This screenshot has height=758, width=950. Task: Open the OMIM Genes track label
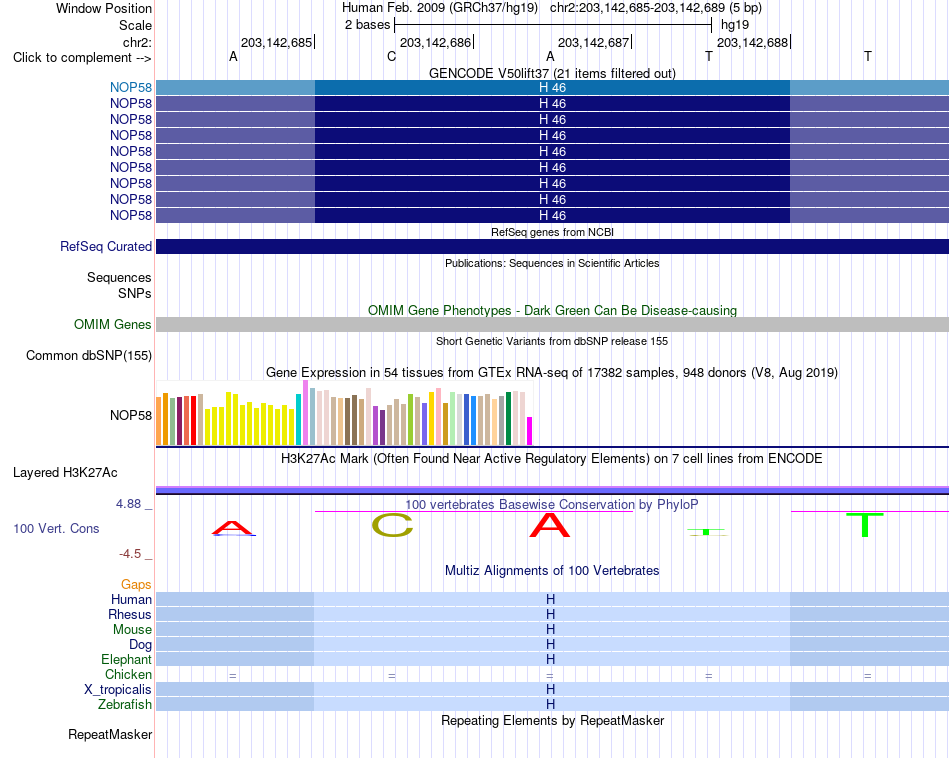pos(112,324)
